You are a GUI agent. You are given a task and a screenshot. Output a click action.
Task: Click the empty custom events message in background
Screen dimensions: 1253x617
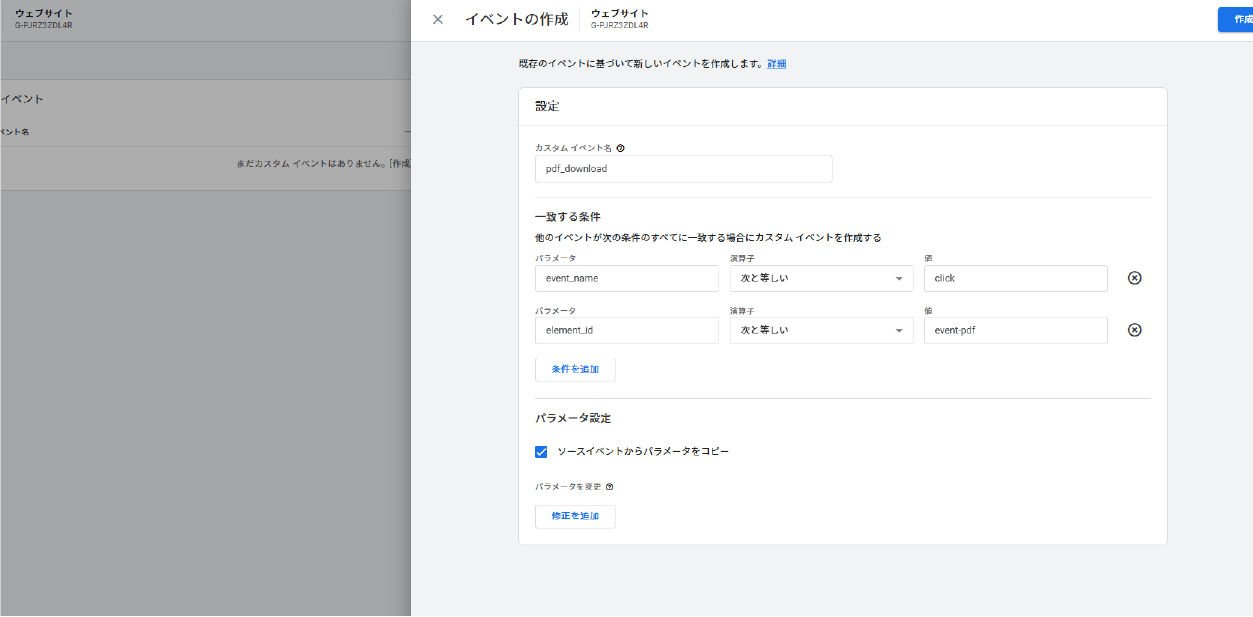coord(323,163)
